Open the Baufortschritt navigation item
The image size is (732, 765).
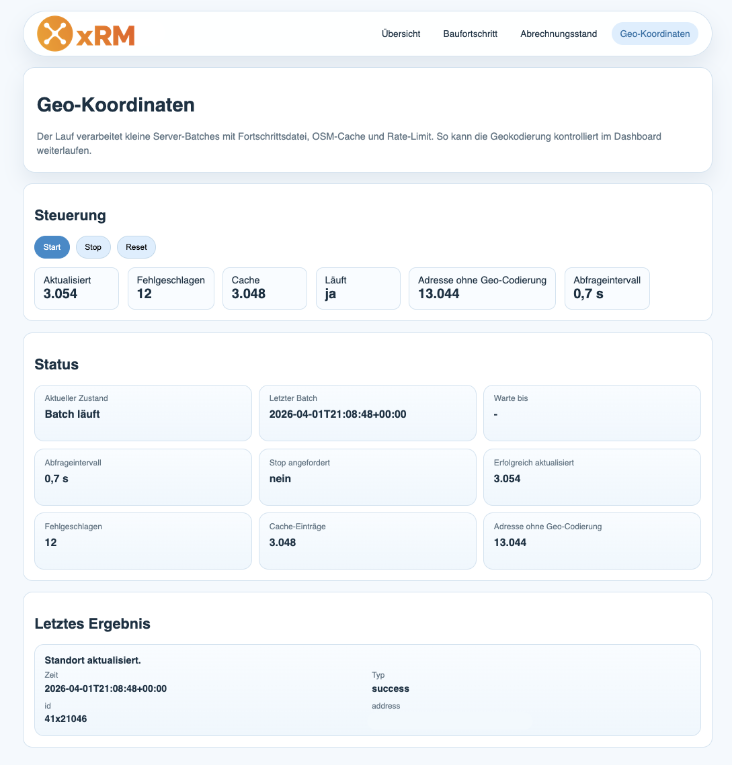(470, 34)
